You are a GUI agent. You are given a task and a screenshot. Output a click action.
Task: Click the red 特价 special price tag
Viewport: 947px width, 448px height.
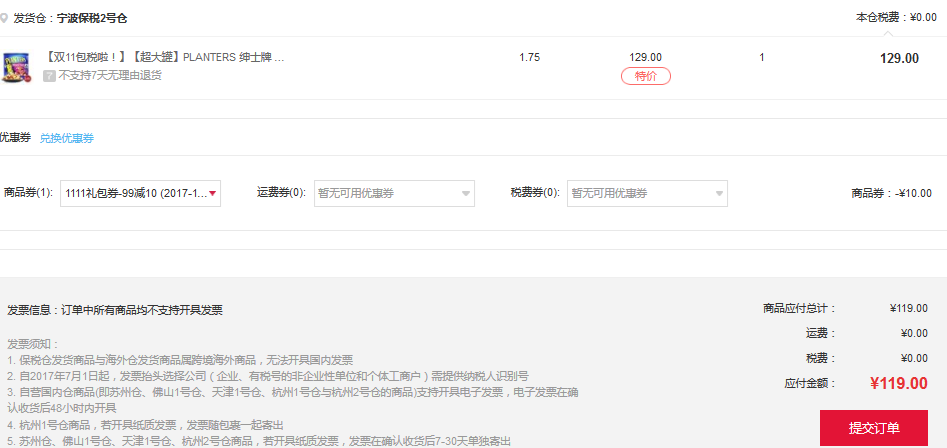coord(645,76)
